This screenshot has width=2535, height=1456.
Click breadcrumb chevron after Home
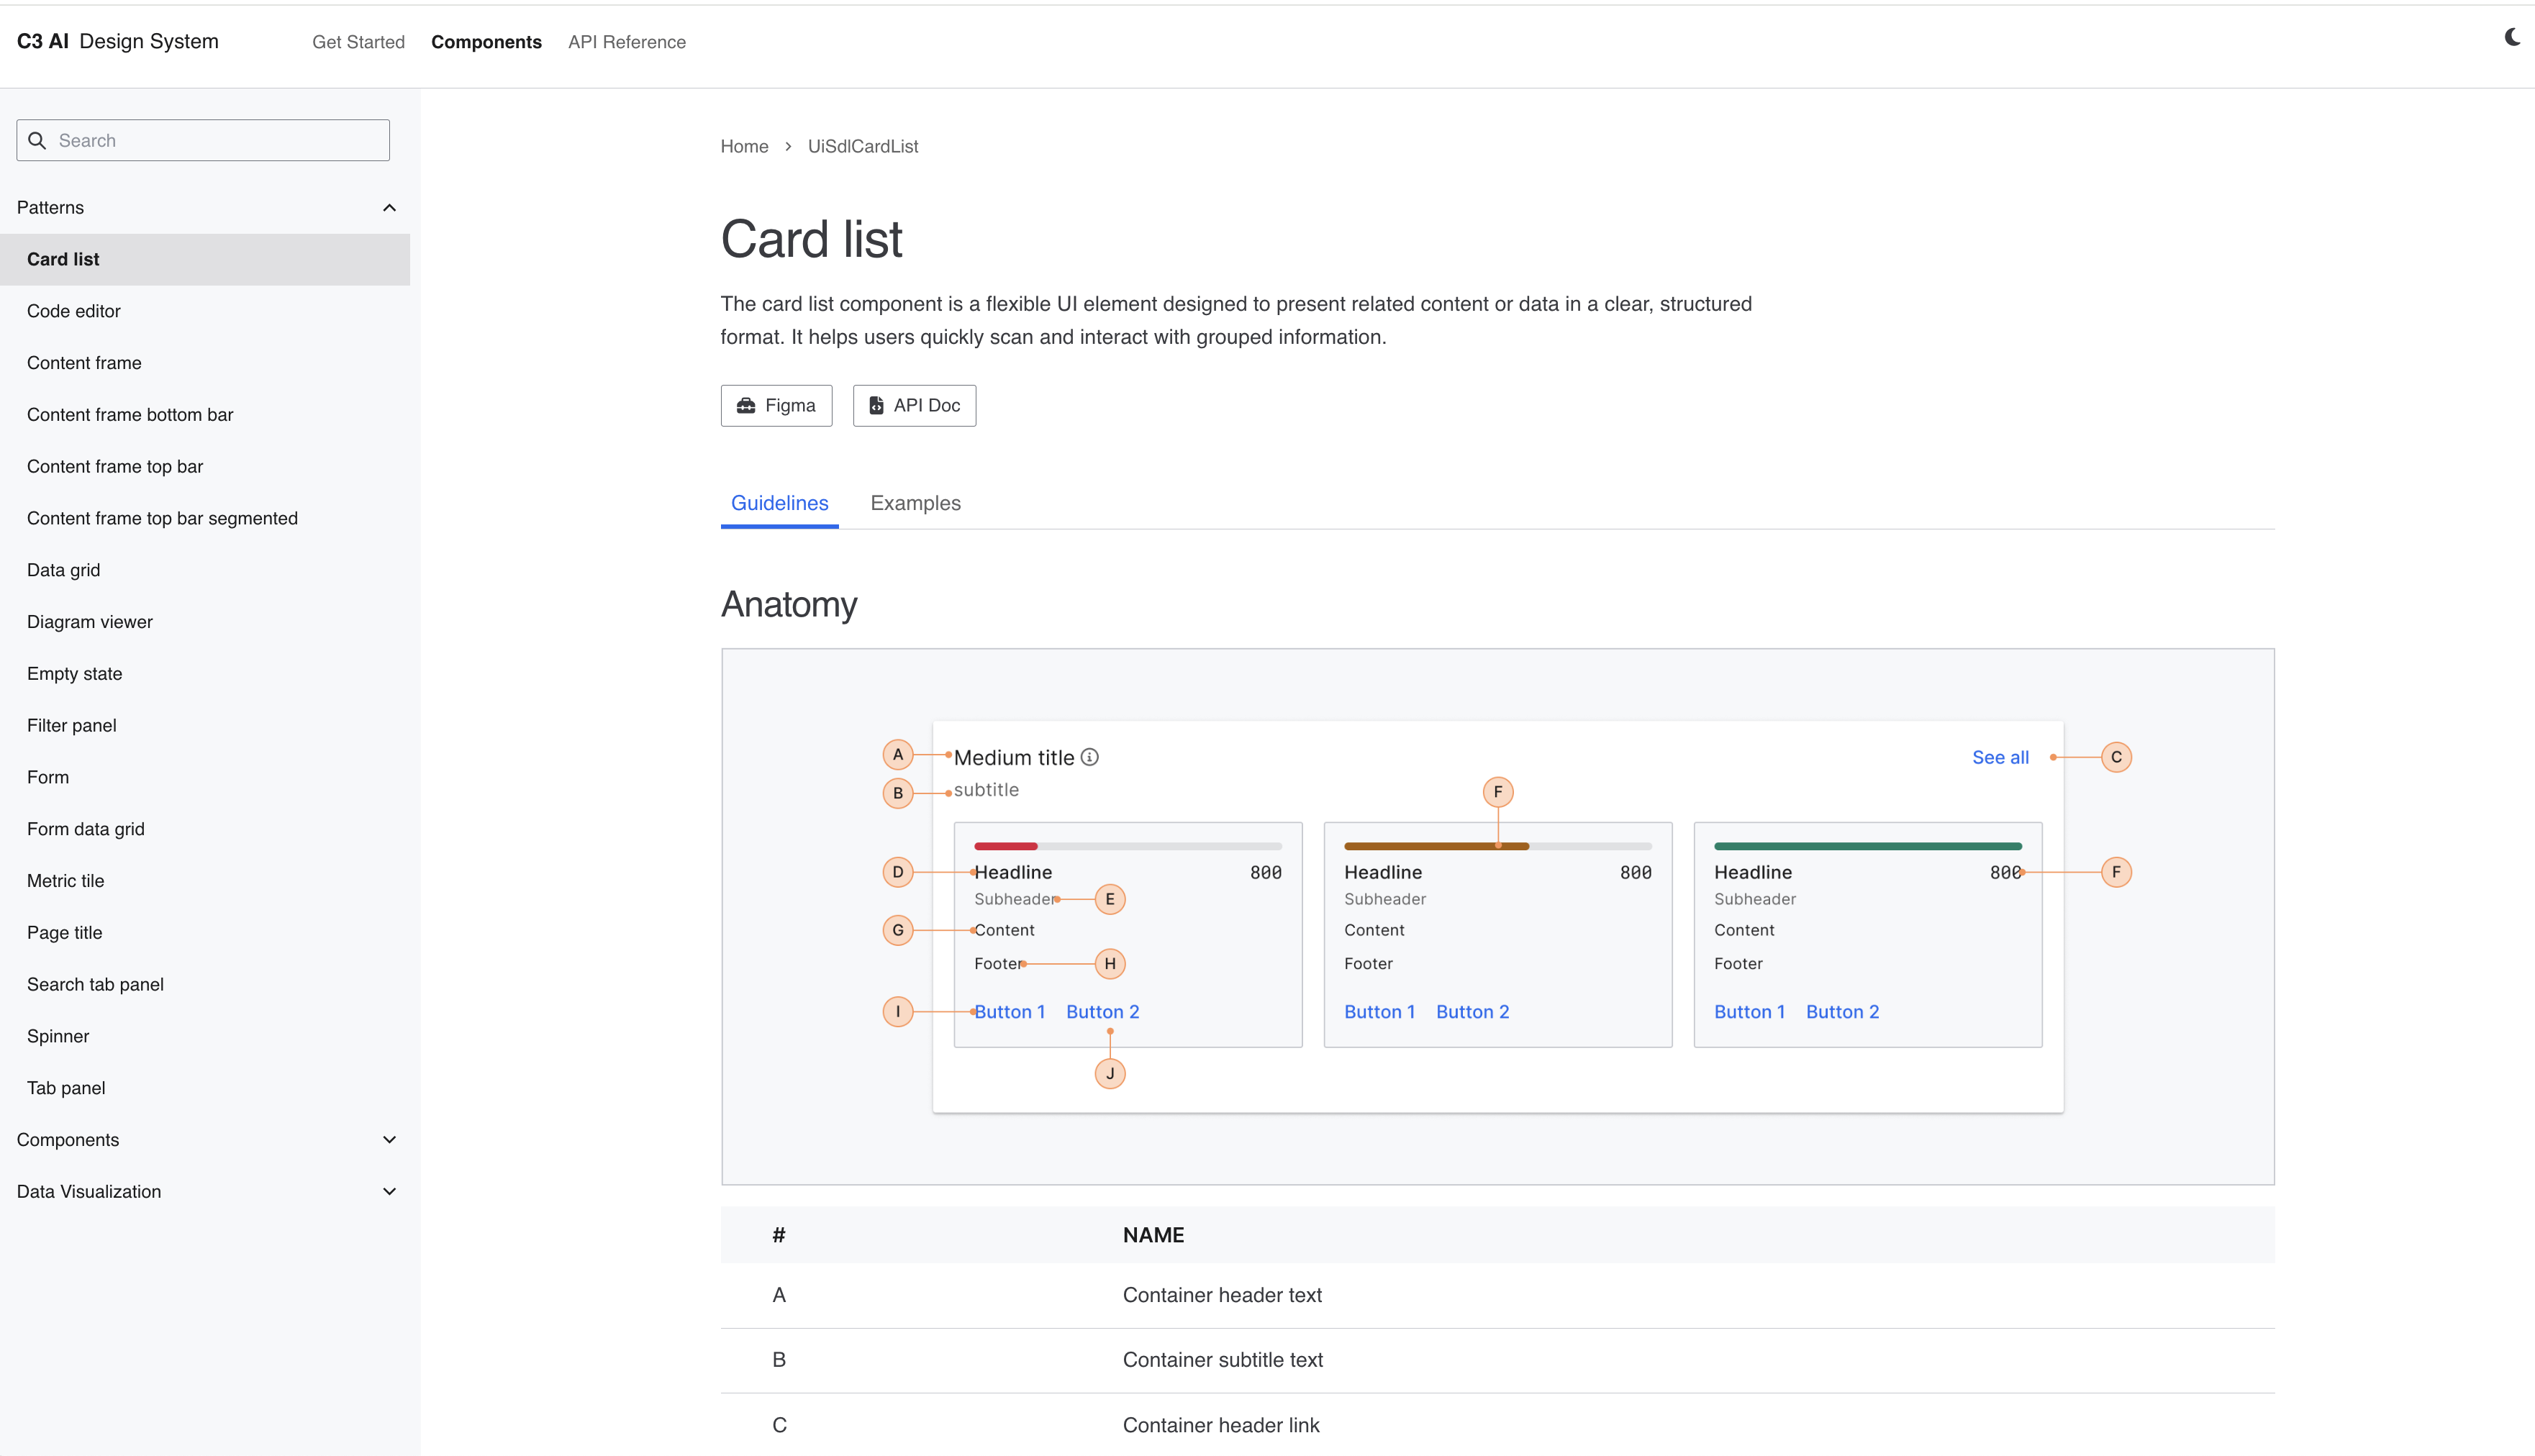tap(788, 147)
